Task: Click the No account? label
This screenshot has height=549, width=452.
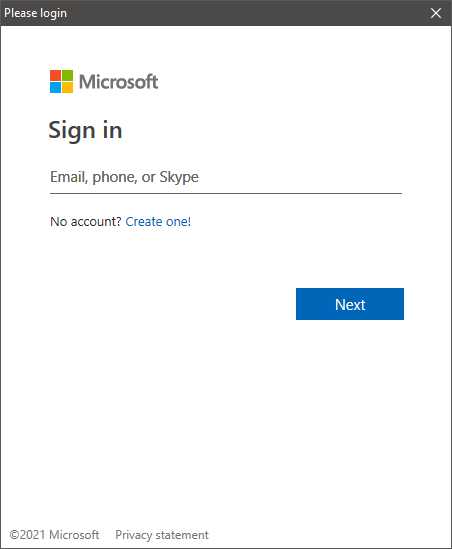Action: [85, 222]
